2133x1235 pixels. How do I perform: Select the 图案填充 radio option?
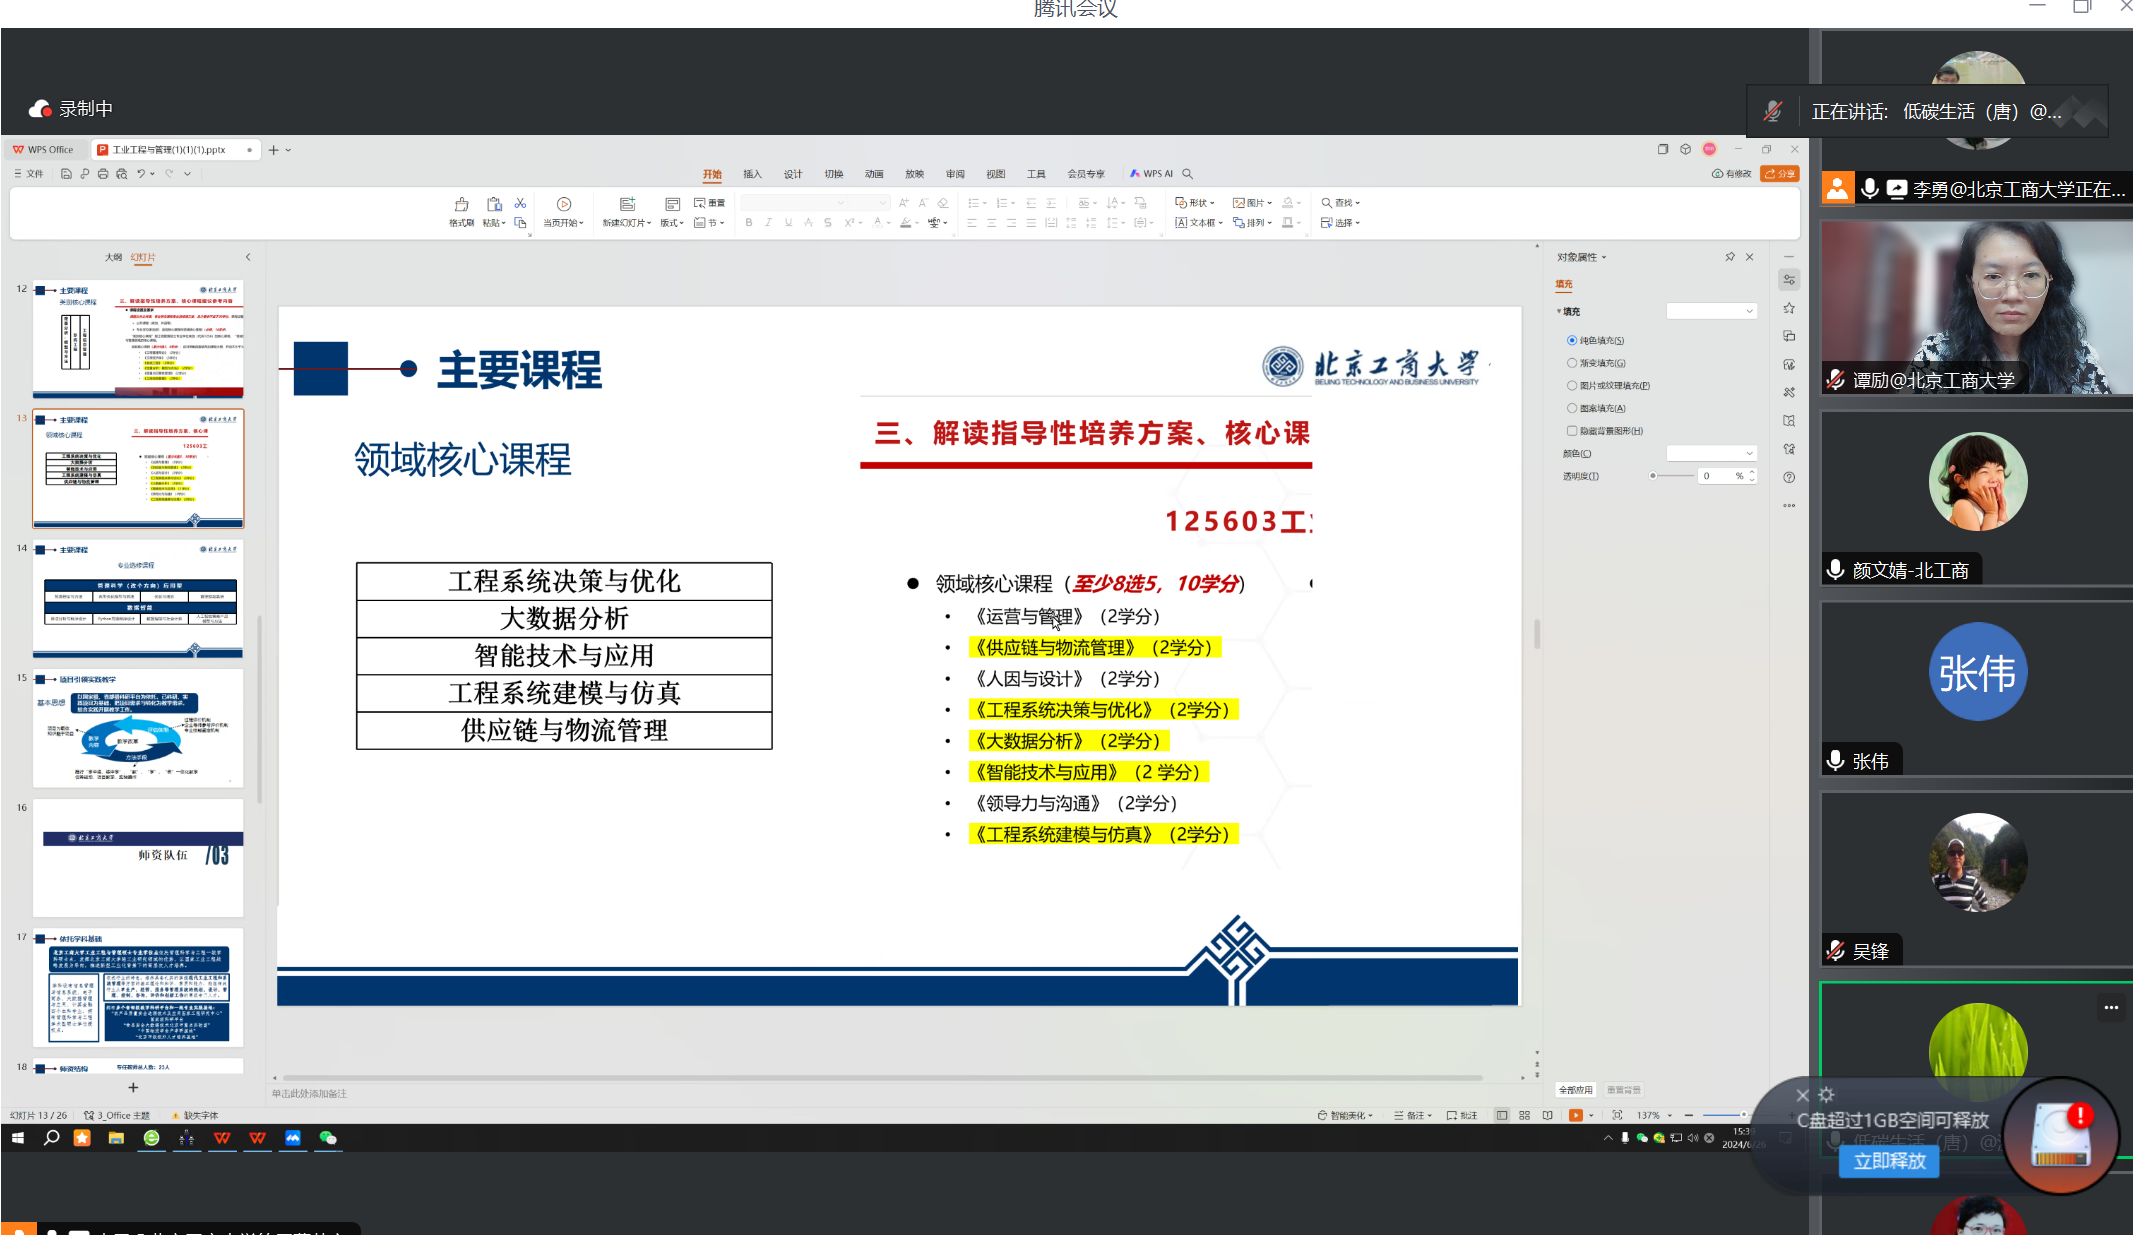[x=1572, y=408]
